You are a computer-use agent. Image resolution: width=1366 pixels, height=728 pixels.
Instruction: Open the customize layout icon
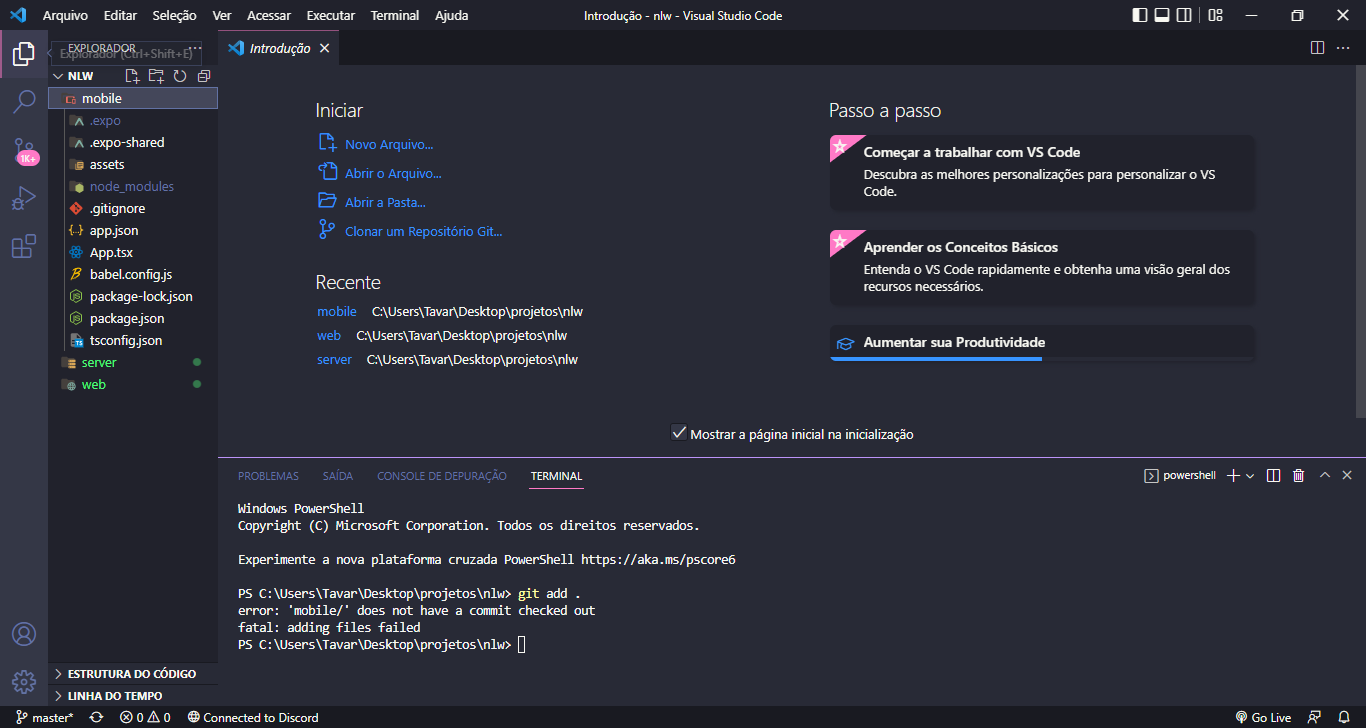[x=1215, y=15]
